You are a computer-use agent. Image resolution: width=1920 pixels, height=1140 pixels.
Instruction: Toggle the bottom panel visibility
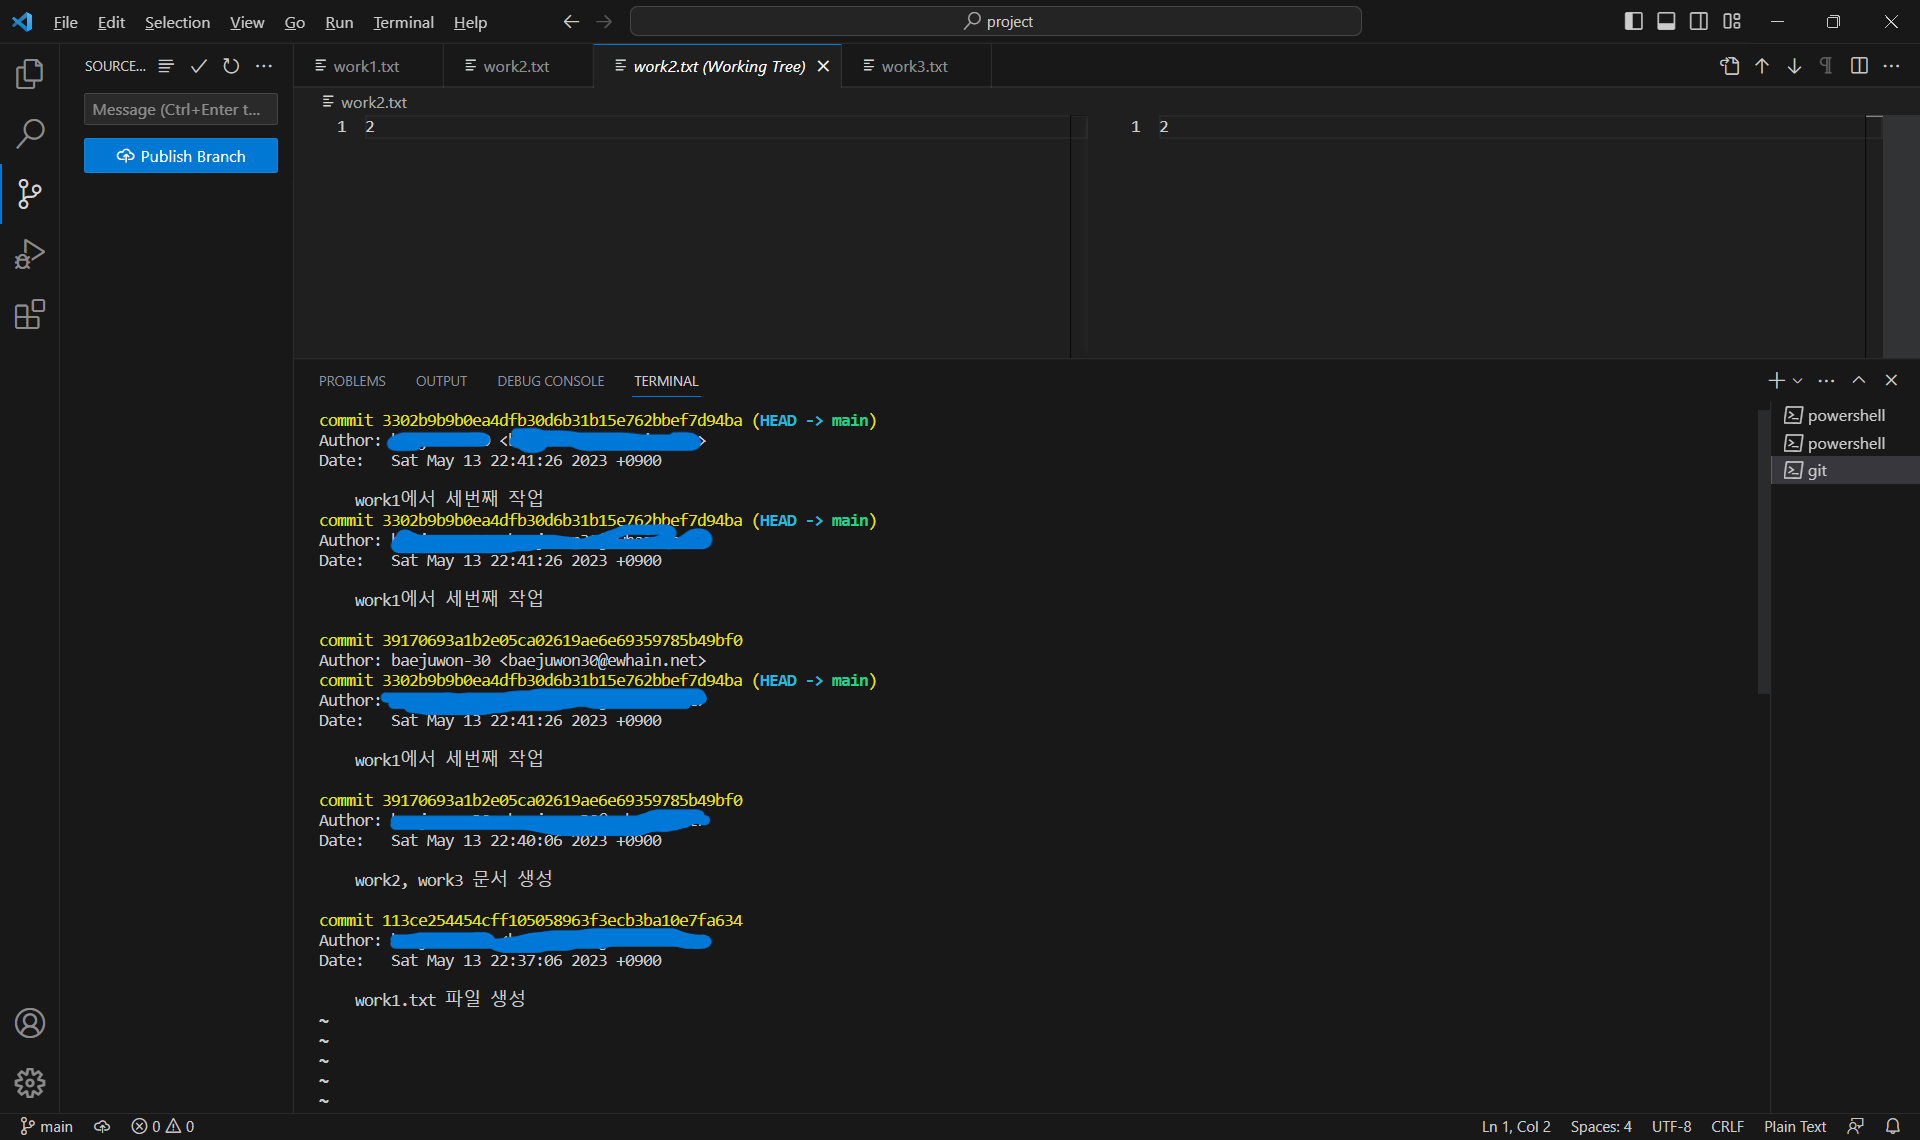coord(1666,21)
